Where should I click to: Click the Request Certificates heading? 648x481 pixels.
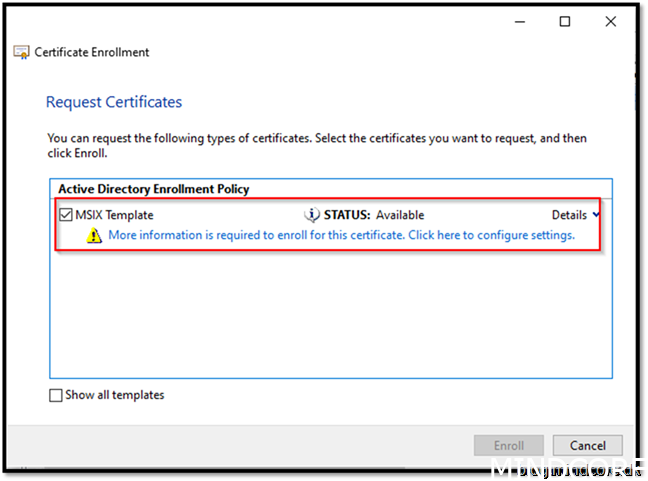pyautogui.click(x=114, y=102)
